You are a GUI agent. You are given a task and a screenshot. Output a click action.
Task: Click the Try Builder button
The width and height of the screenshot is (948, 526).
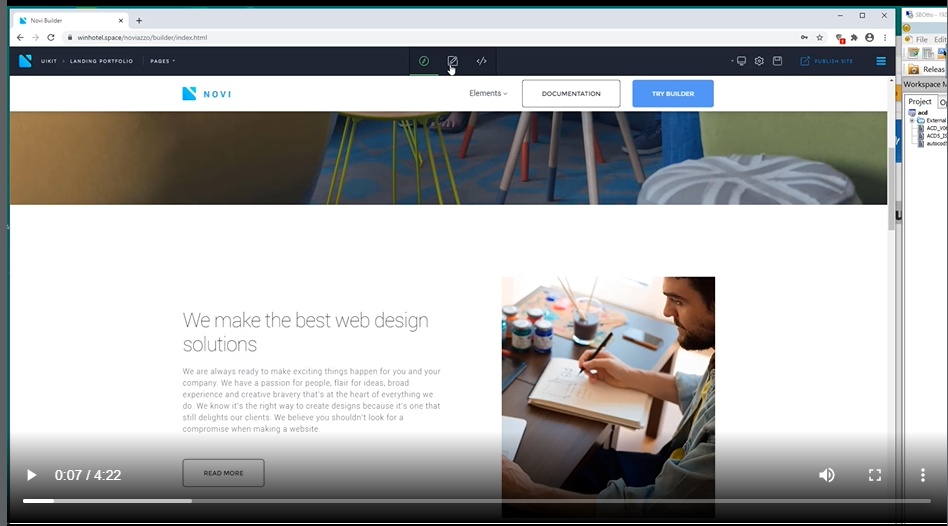[x=673, y=94]
